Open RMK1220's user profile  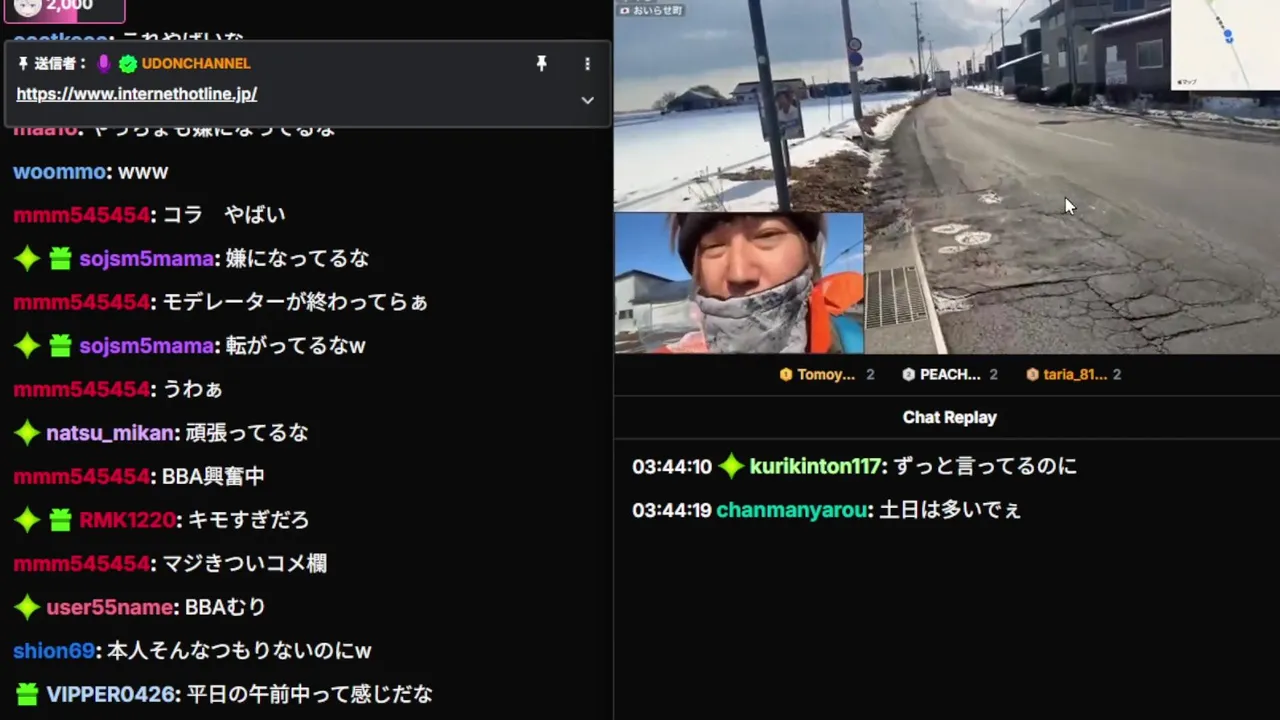click(x=128, y=520)
